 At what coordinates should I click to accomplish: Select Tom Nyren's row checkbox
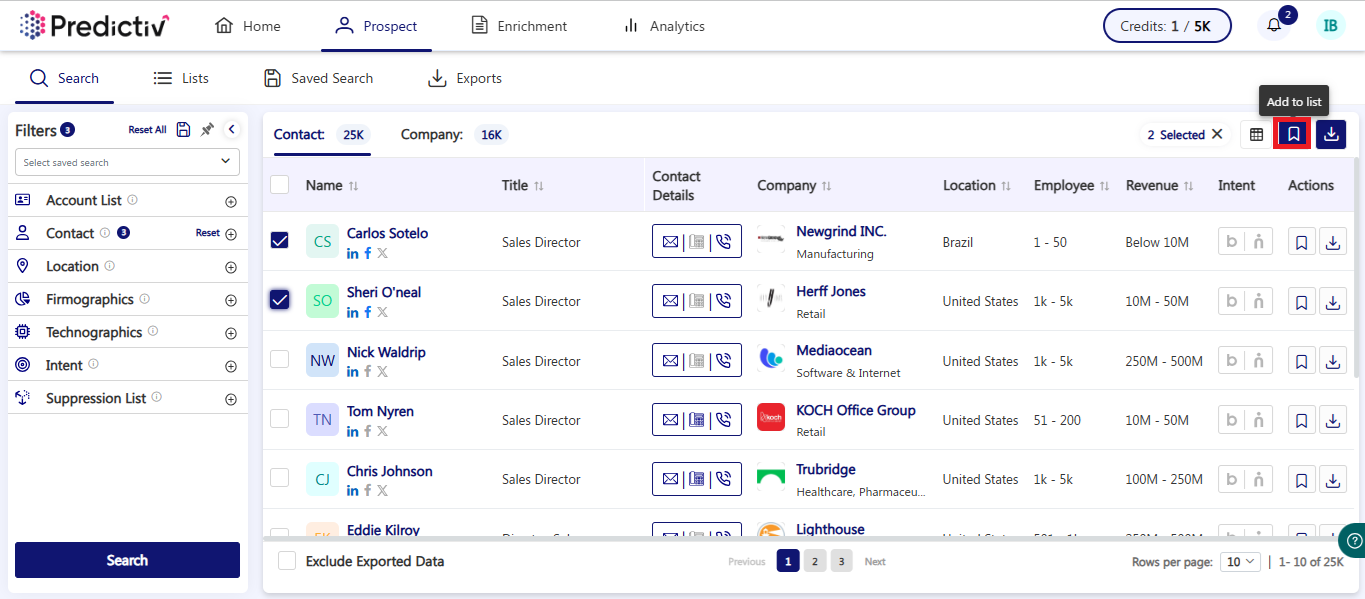280,418
